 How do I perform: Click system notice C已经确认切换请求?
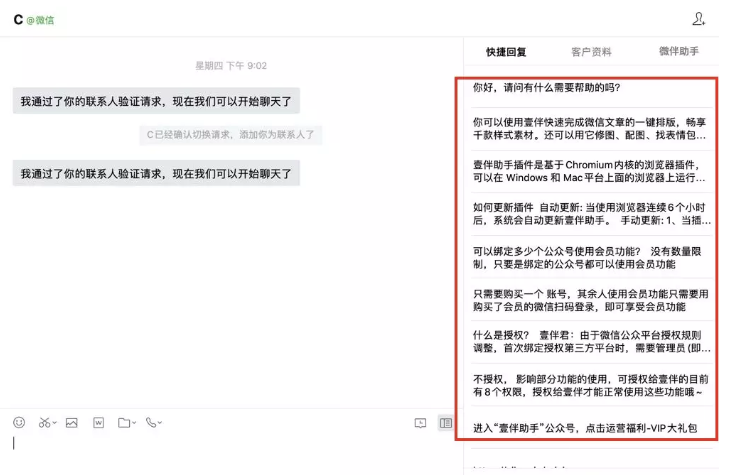230,135
